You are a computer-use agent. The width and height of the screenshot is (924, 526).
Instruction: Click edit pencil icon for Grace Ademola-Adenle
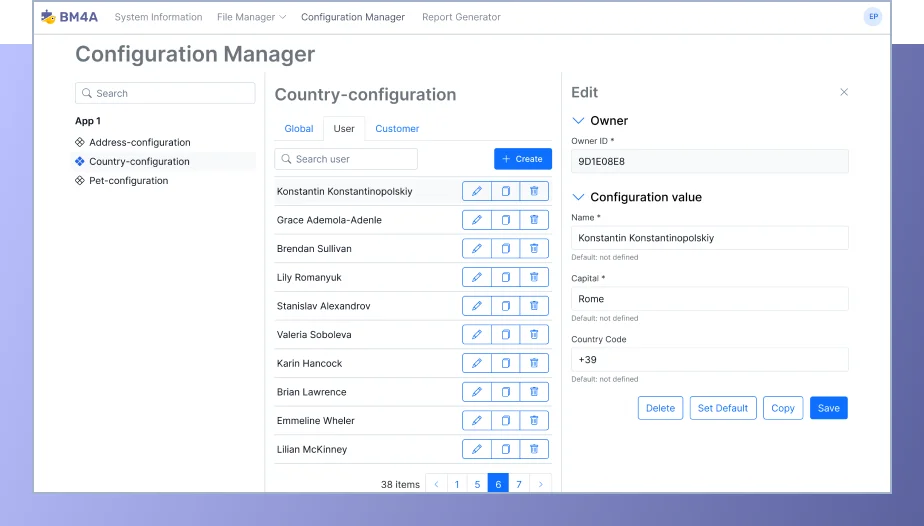(x=476, y=220)
